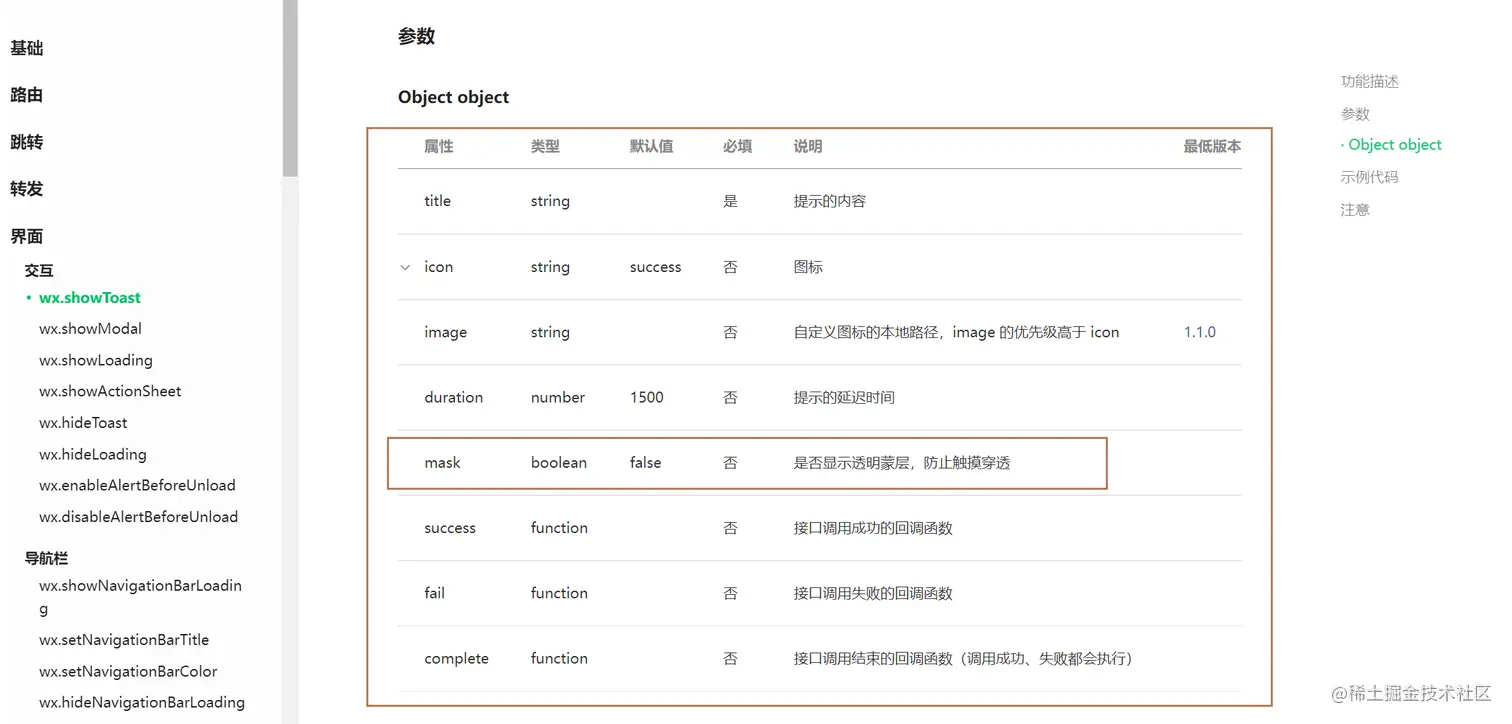This screenshot has height=724, width=1512.
Task: Click the 默认值 column header
Action: tap(652, 146)
